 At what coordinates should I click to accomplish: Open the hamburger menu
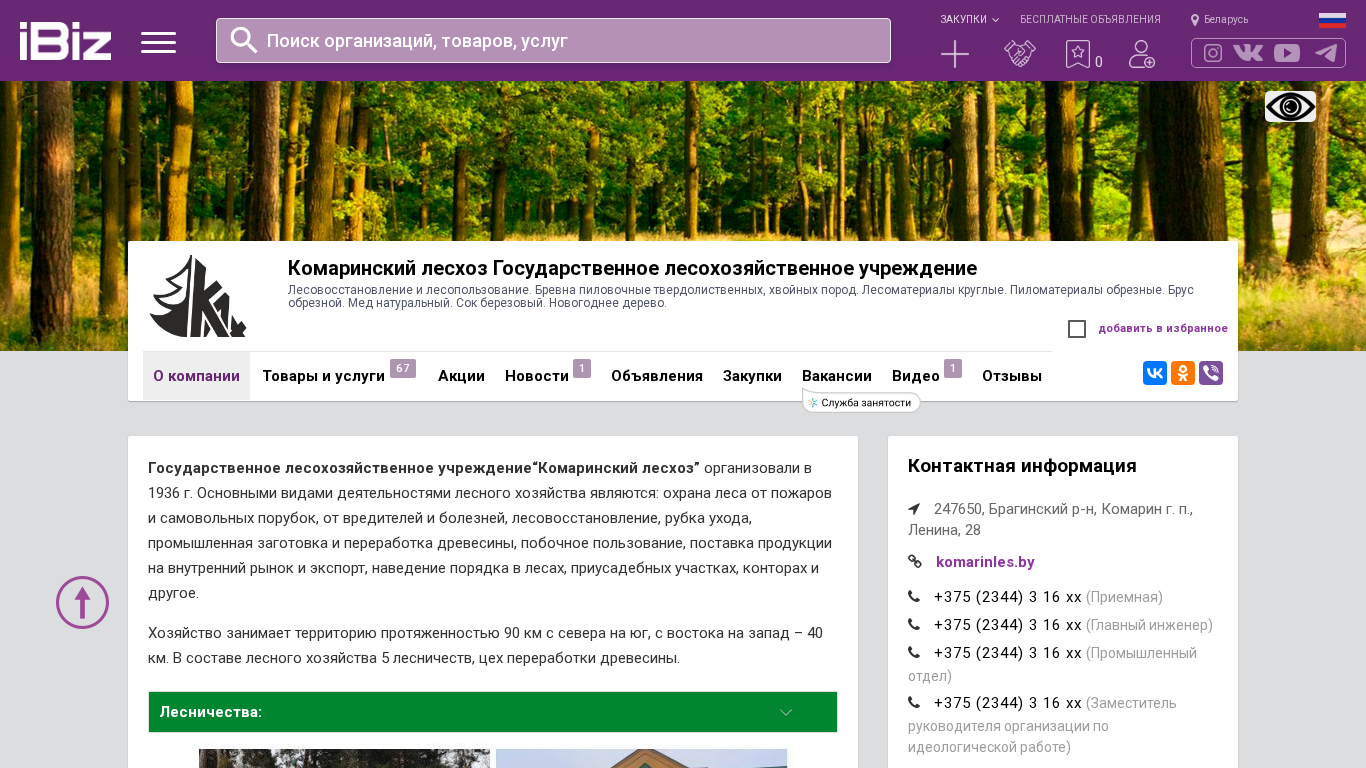[158, 42]
